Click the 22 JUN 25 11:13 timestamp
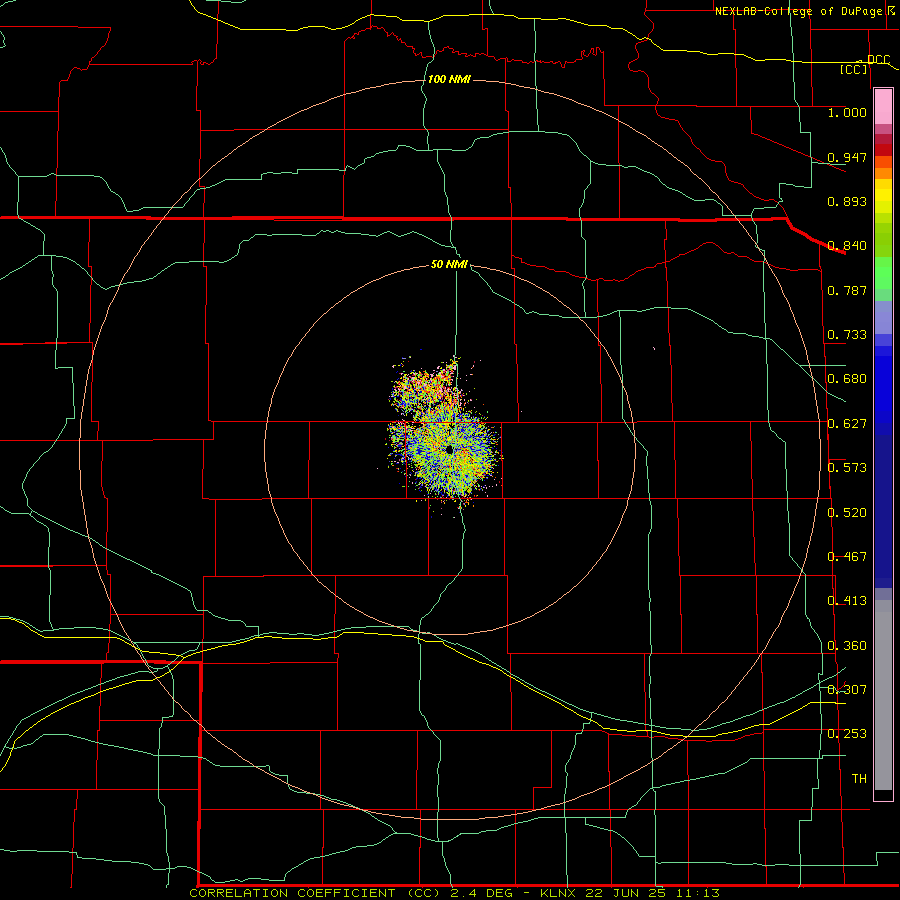The image size is (900, 900). [x=653, y=893]
